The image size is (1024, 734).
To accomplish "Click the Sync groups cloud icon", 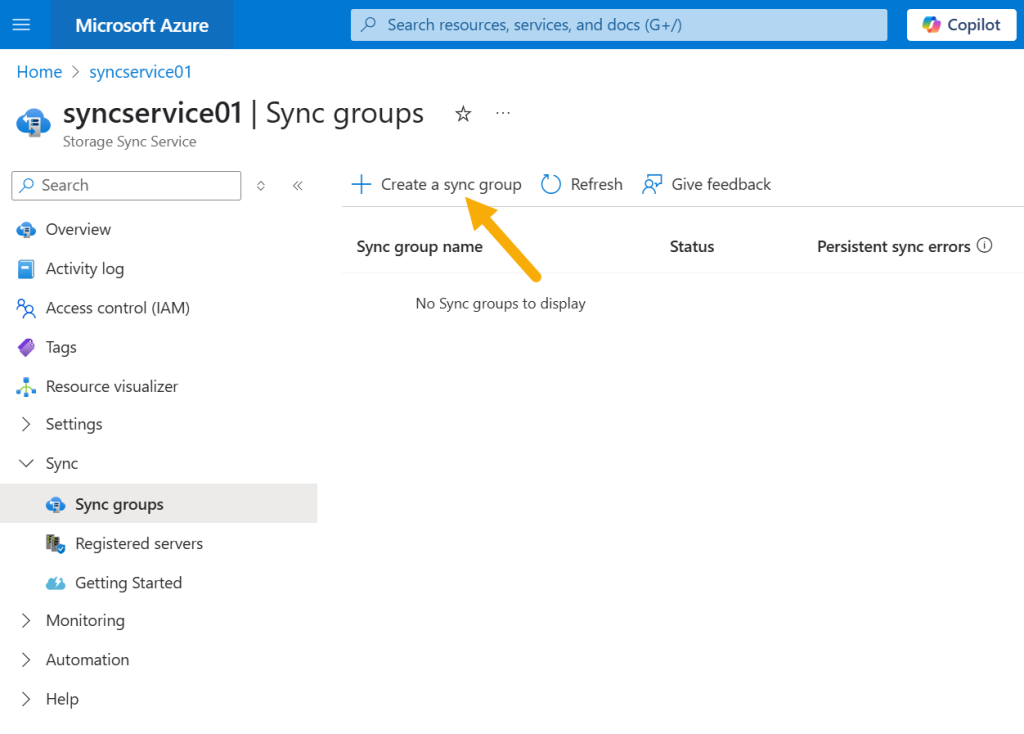I will (56, 505).
